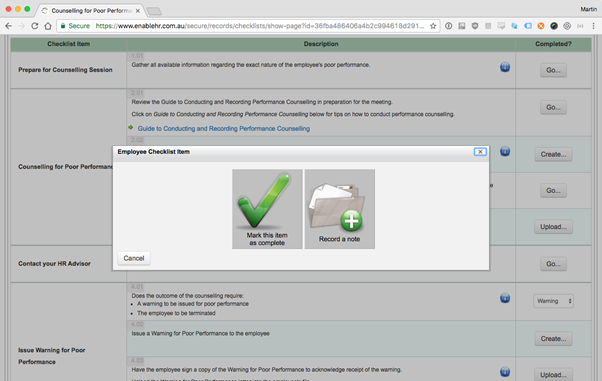Click the Create button for item 4.02
The image size is (602, 381).
pos(553,338)
